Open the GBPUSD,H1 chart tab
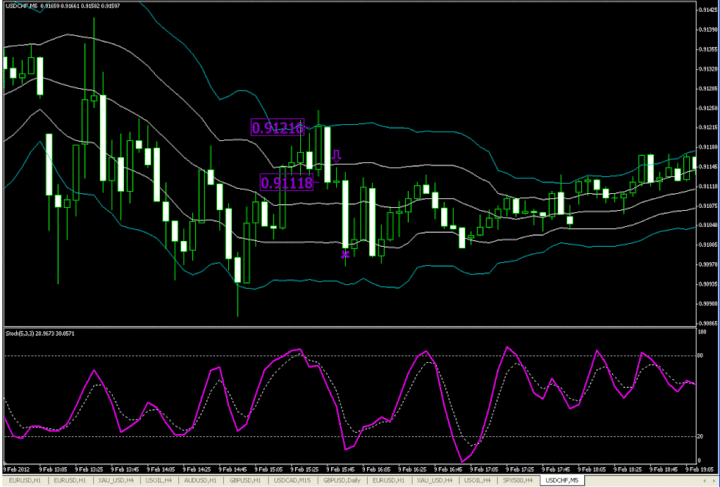This screenshot has width=720, height=487. 245,480
